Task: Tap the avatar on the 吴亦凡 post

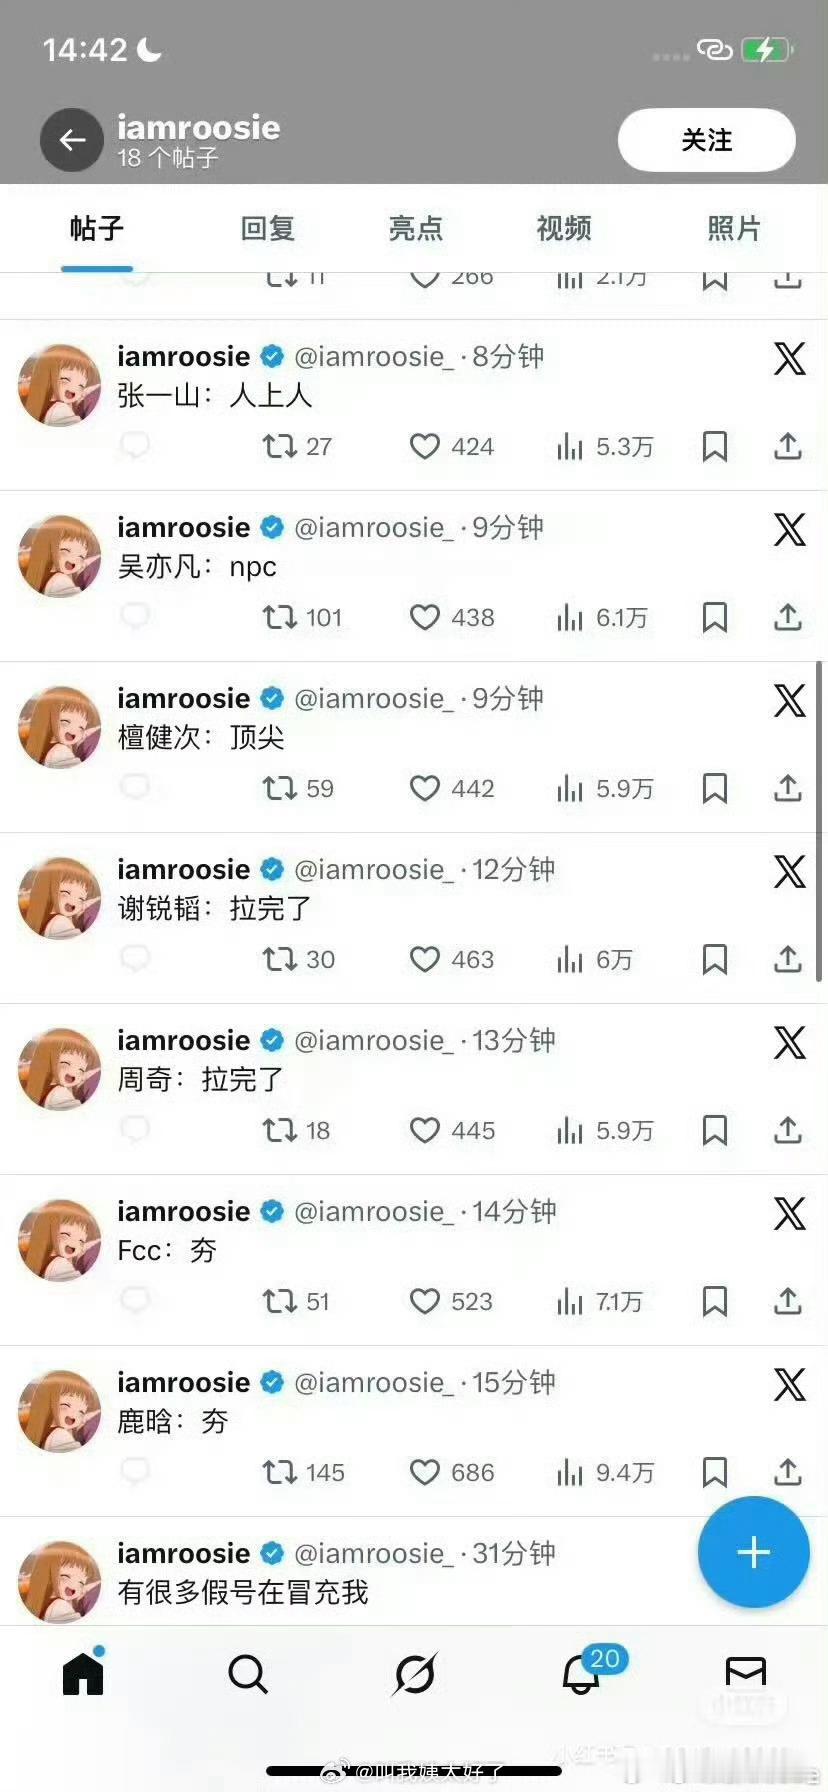Action: (x=60, y=556)
